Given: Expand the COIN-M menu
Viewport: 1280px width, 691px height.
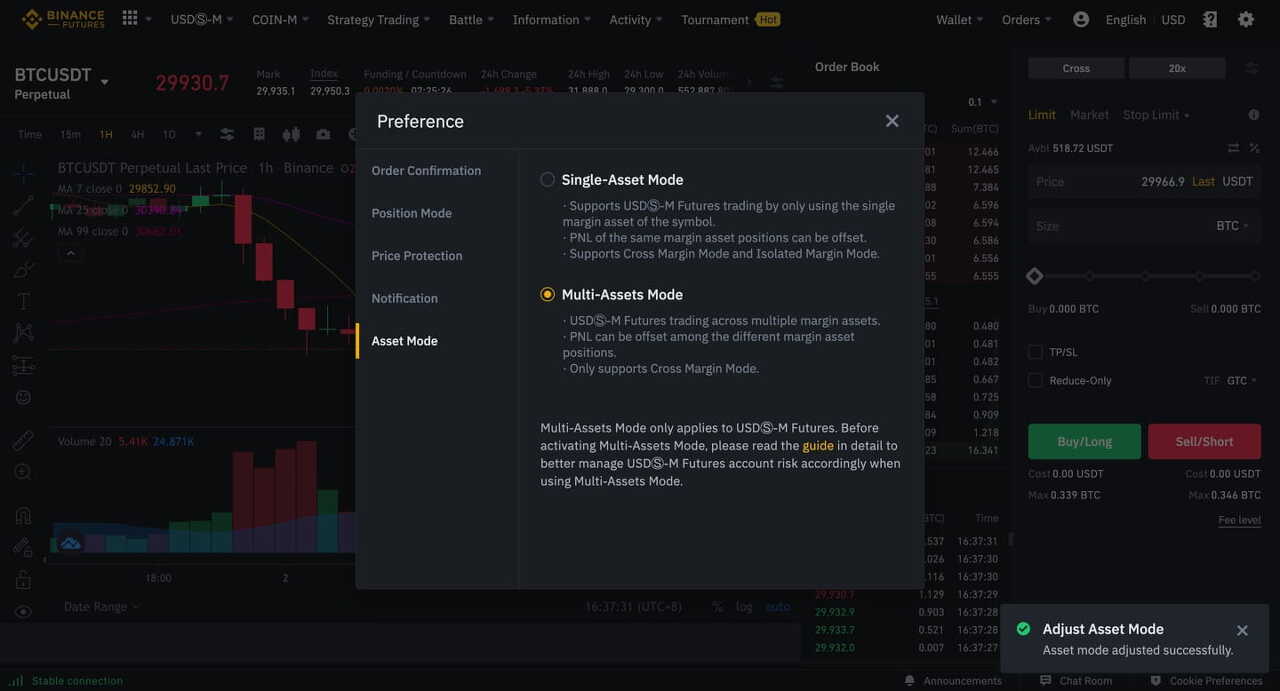Looking at the screenshot, I should tap(280, 19).
